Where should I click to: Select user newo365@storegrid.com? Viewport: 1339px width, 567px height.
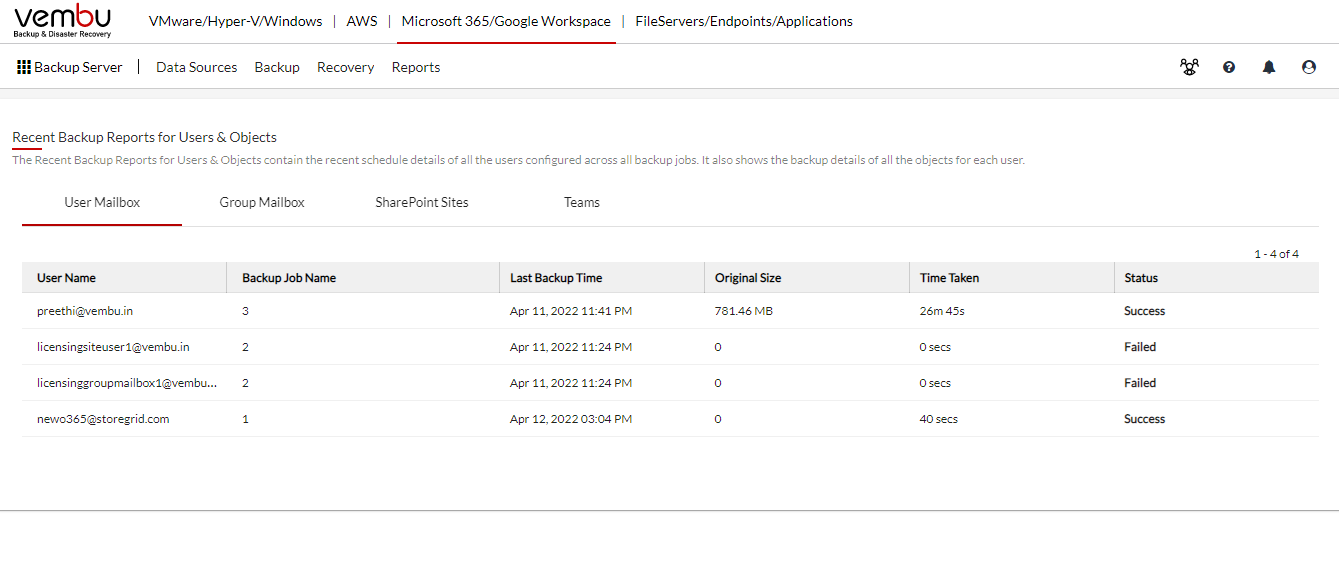pos(103,419)
